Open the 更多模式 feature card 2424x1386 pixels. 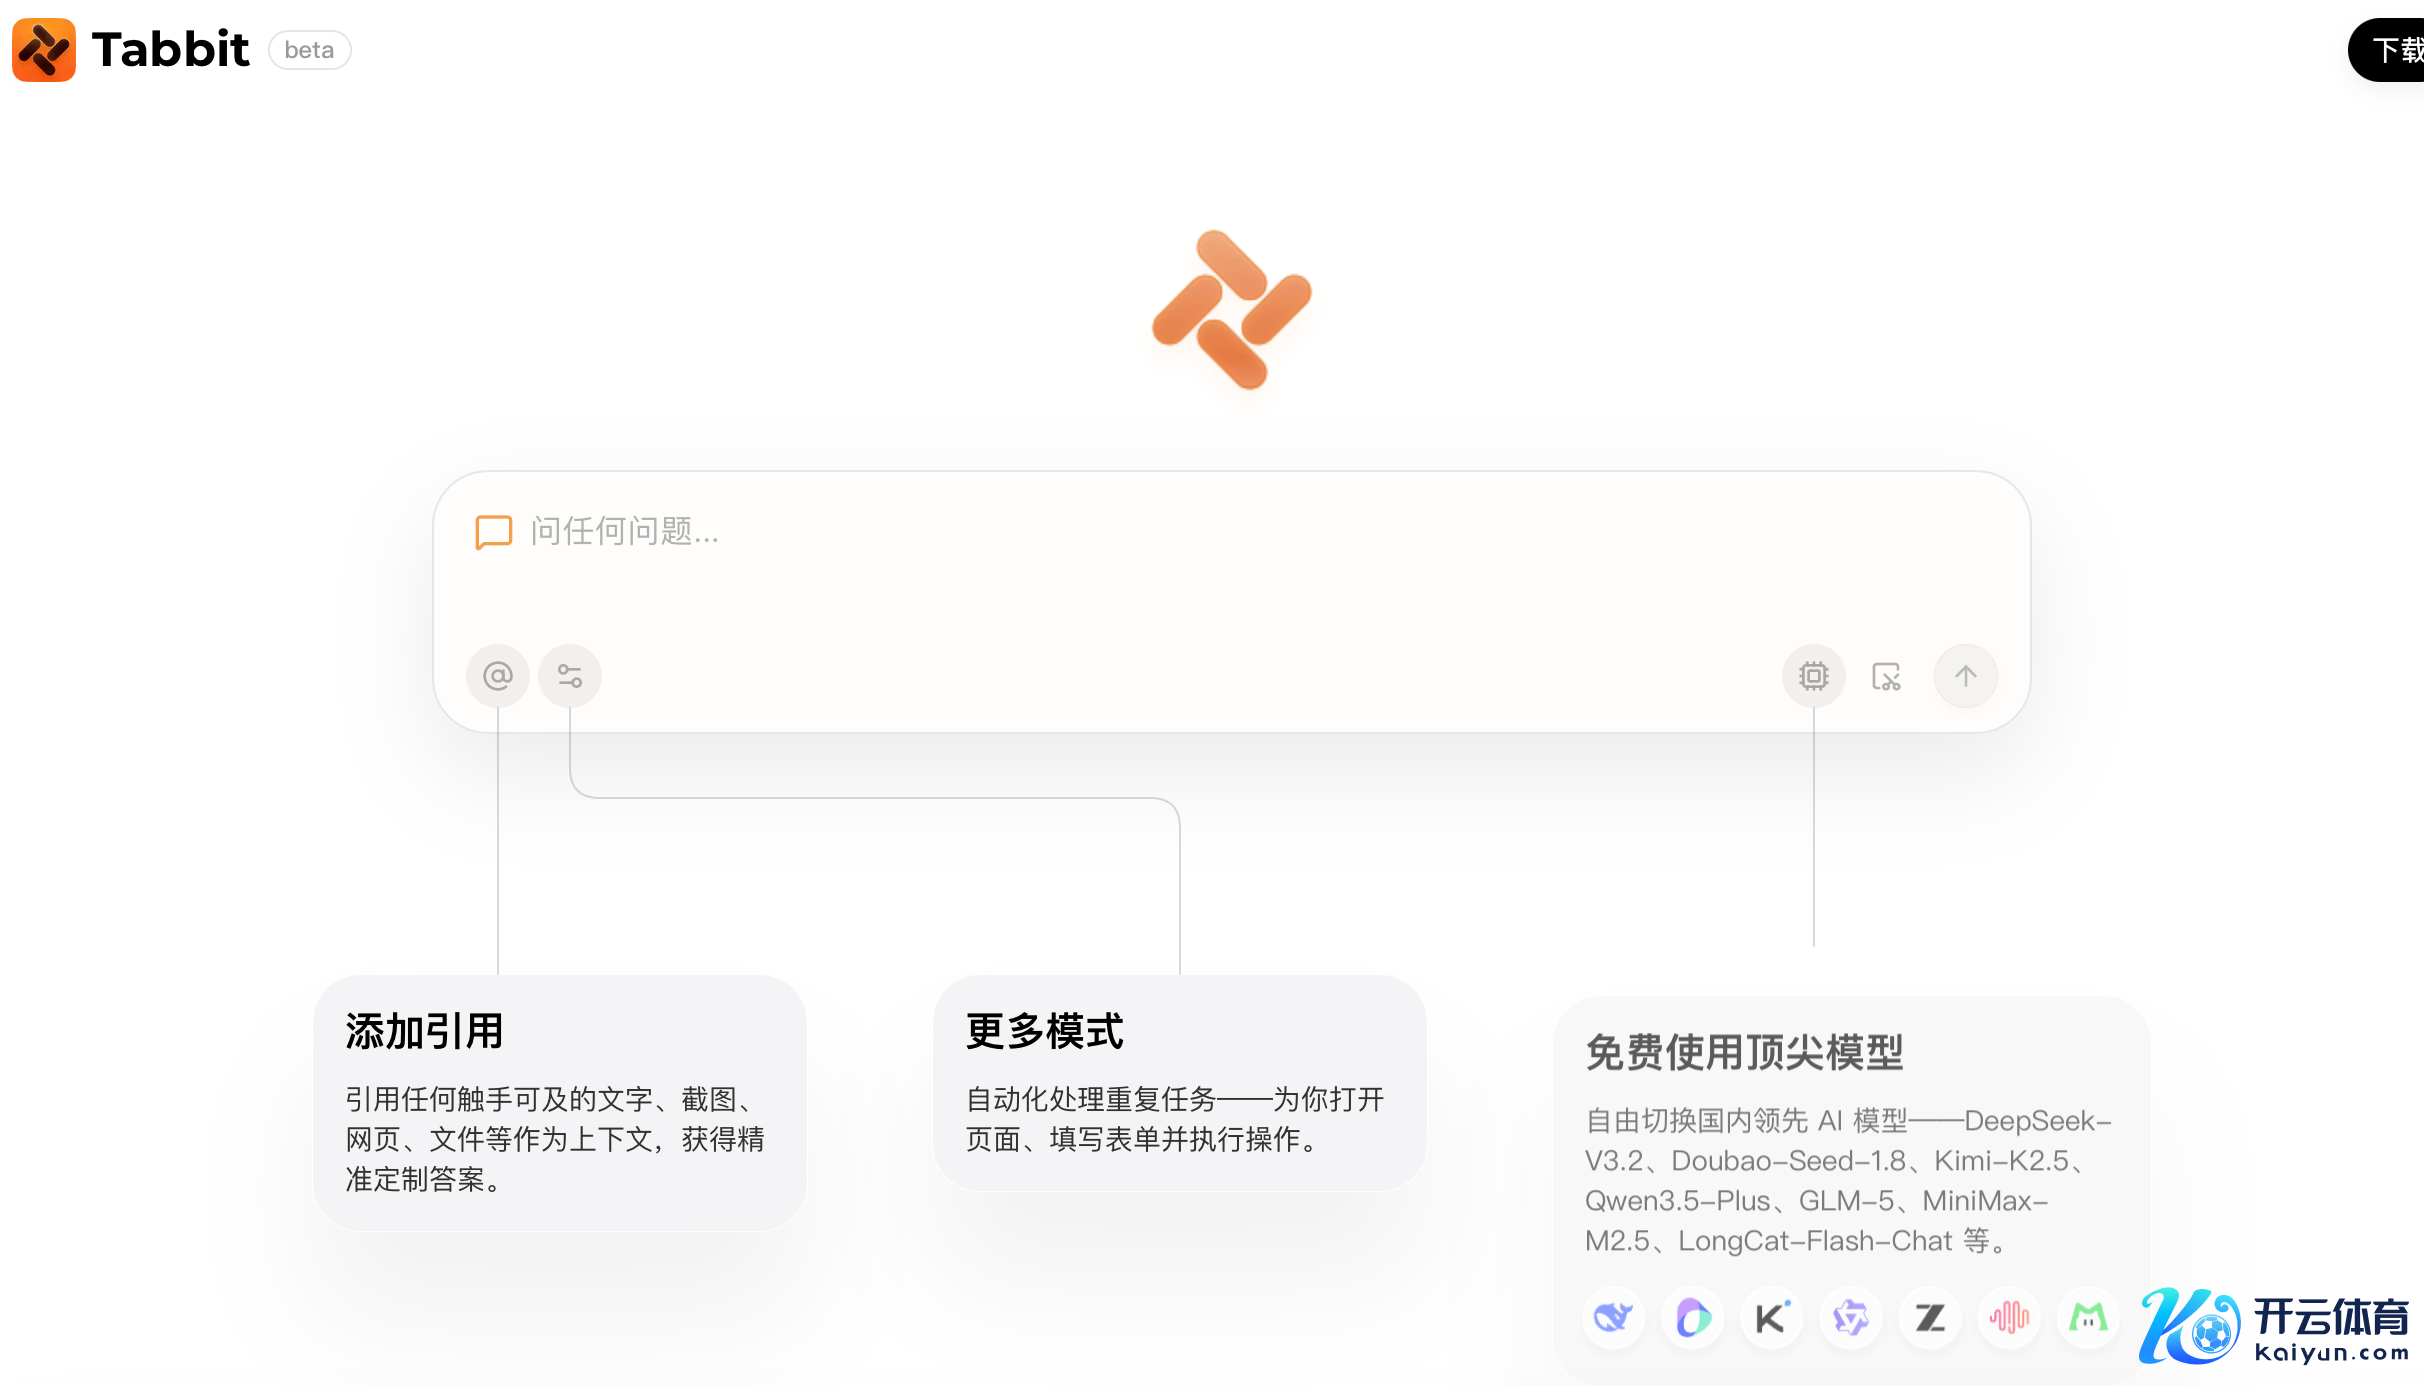(1179, 1082)
